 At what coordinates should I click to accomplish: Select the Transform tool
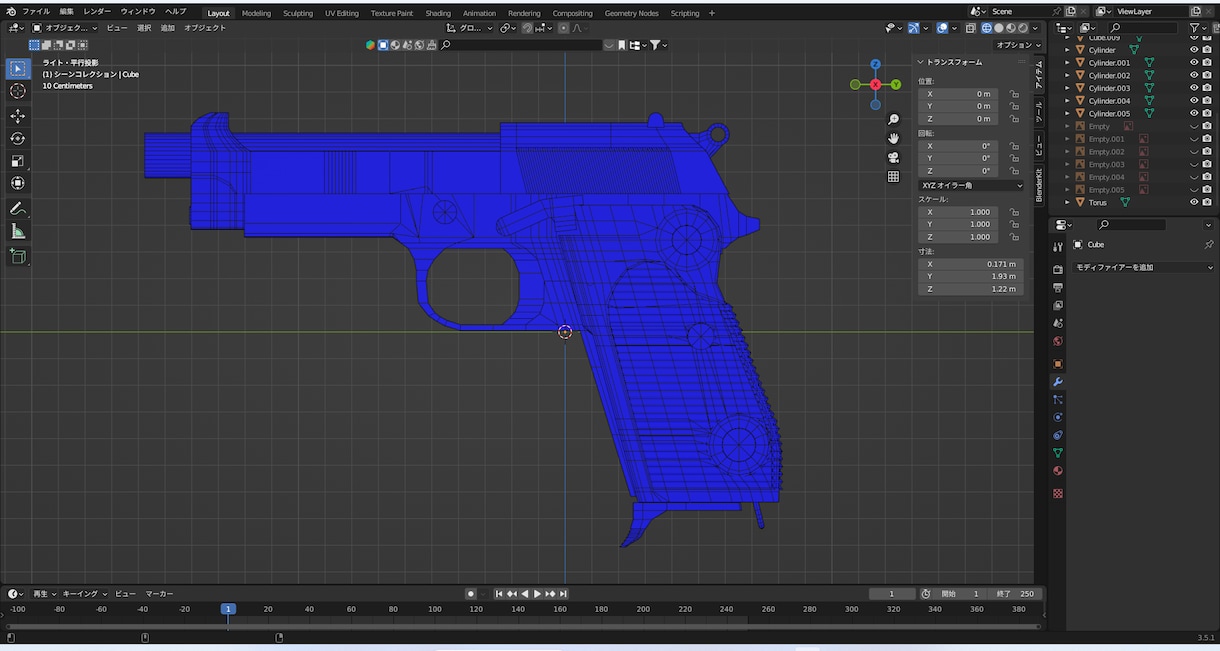18,183
